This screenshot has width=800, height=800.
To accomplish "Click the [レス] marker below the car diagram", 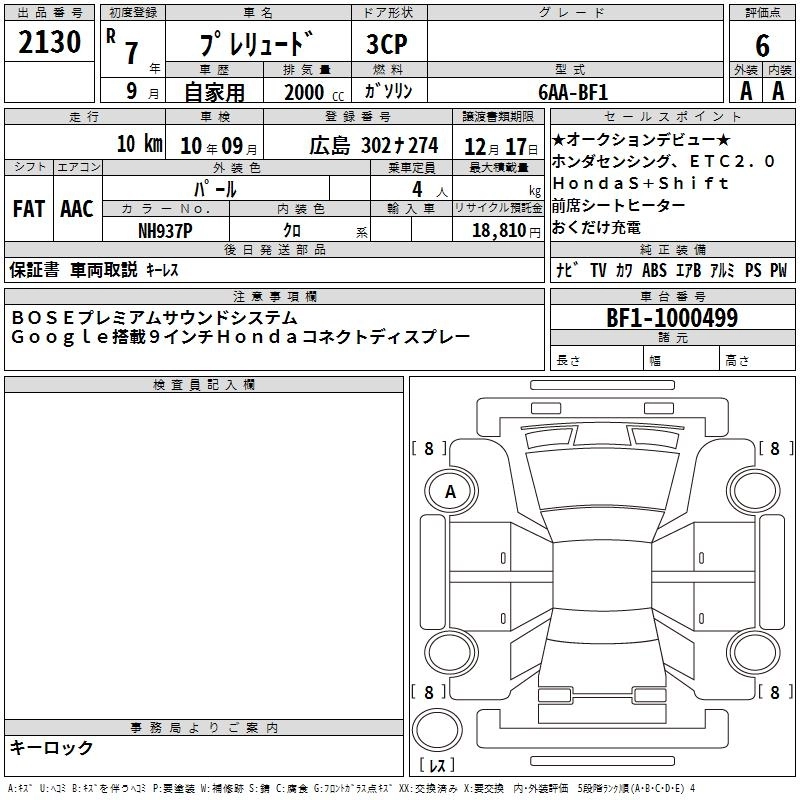I will tap(436, 767).
